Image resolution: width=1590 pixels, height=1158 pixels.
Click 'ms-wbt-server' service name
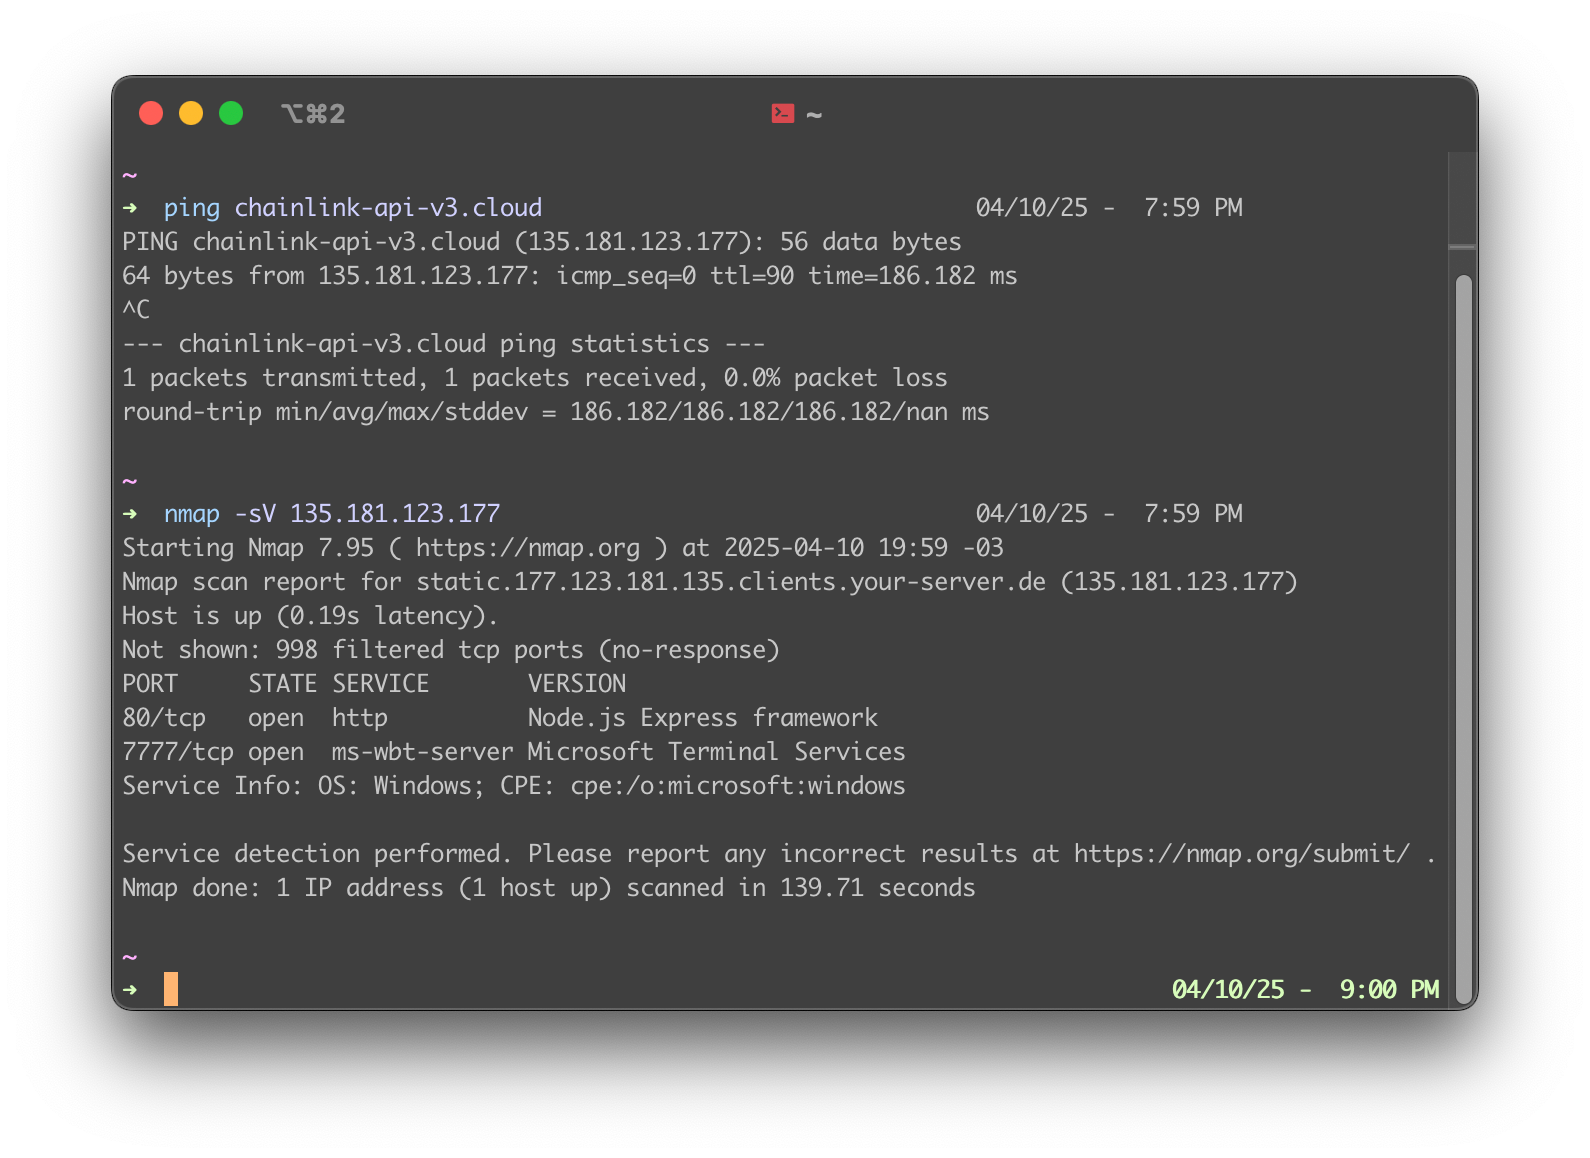[423, 752]
